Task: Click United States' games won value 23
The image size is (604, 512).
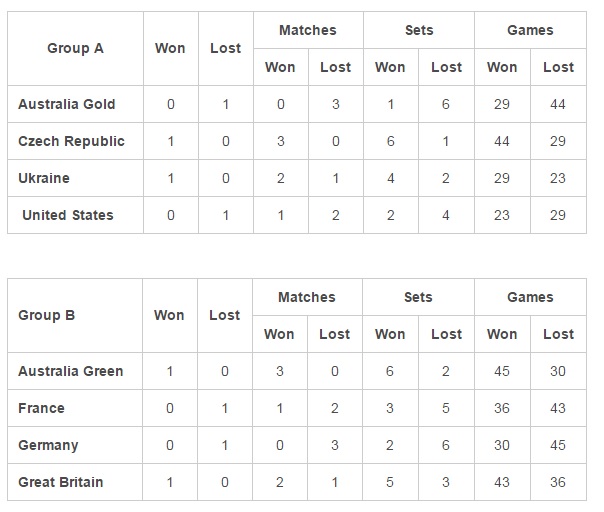Action: click(x=502, y=215)
